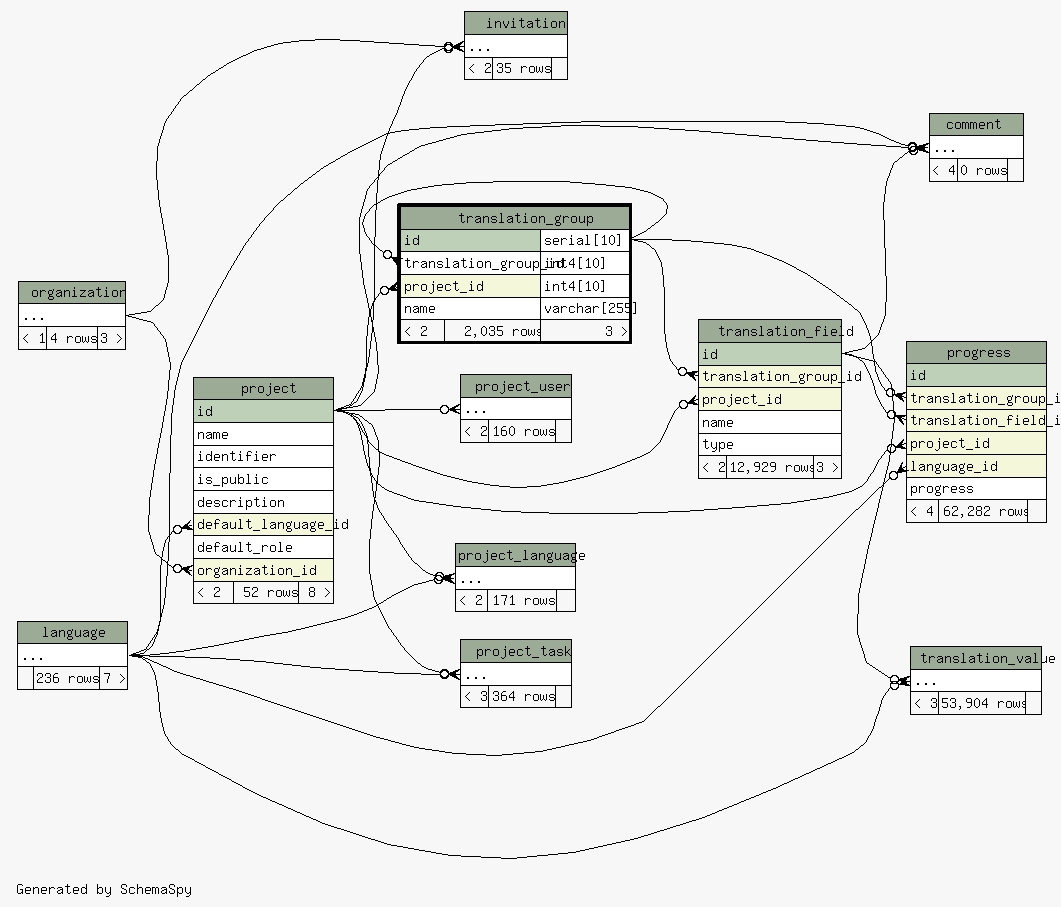Viewport: 1061px width, 907px height.
Task: Click the project table header
Action: [x=263, y=388]
